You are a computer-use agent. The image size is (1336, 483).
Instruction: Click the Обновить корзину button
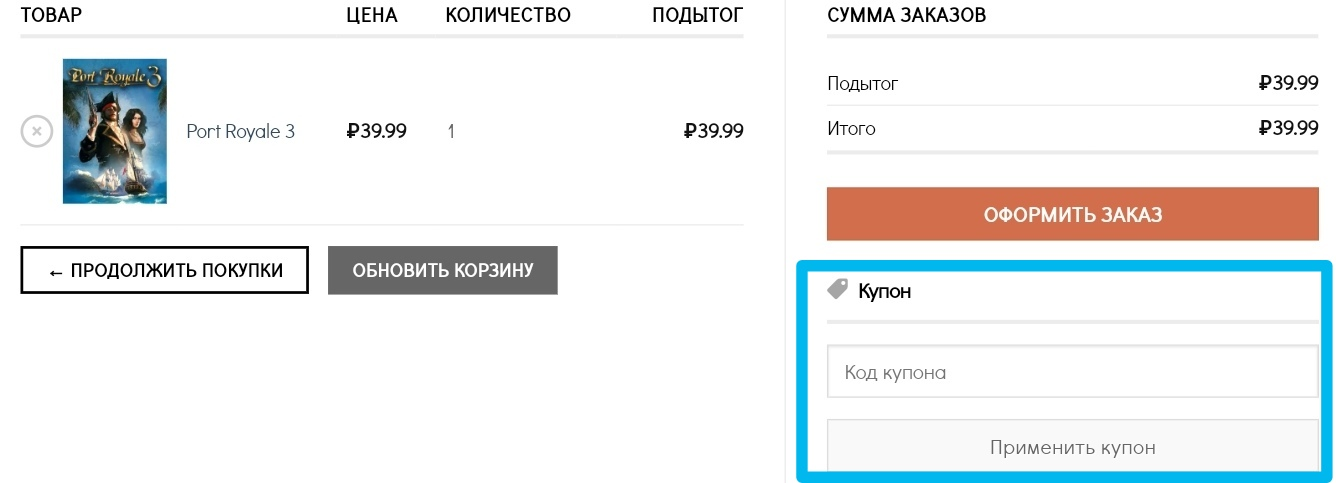443,270
